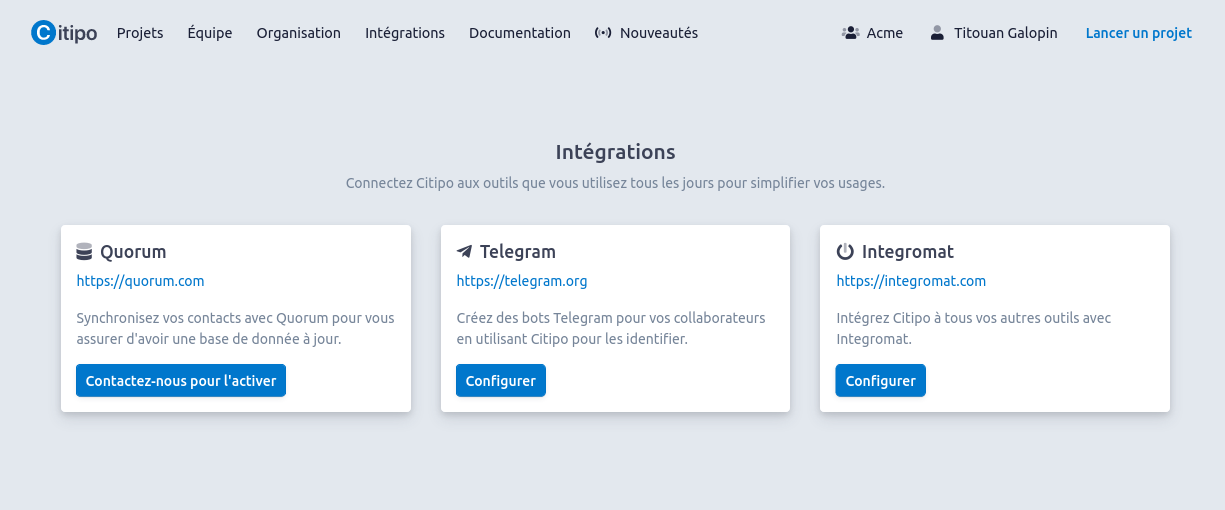Go to the Équipe page
This screenshot has height=510, width=1225.
(210, 33)
